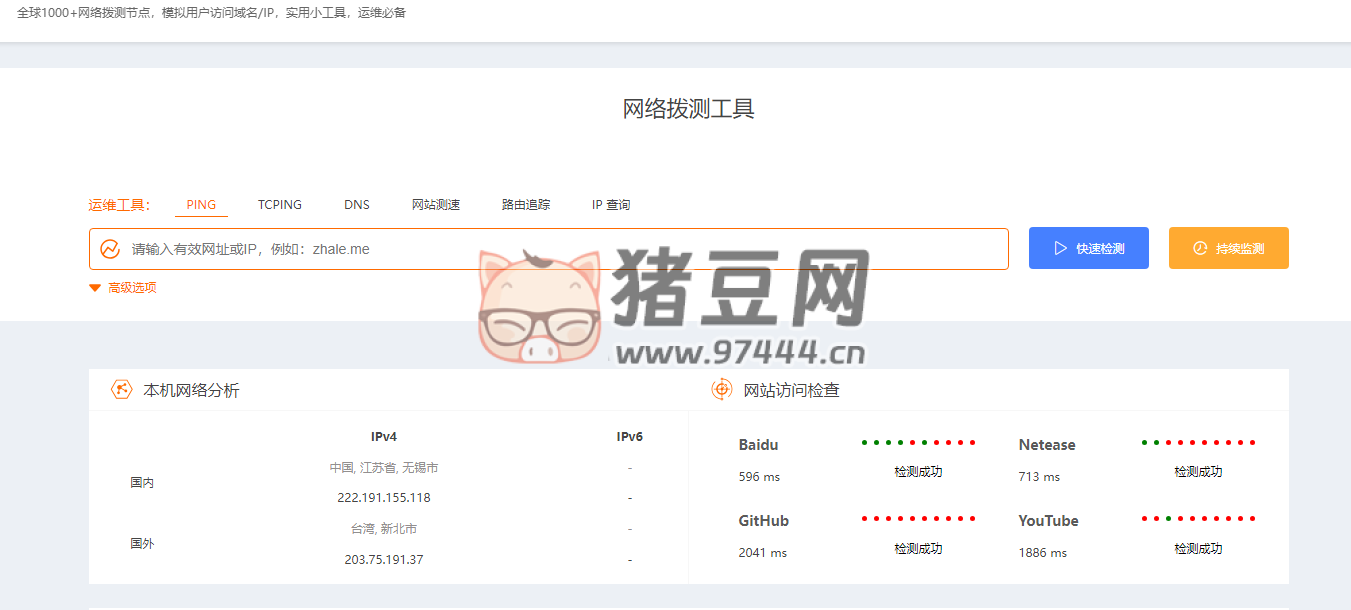Click the 网站访问检查 target icon

click(x=721, y=389)
